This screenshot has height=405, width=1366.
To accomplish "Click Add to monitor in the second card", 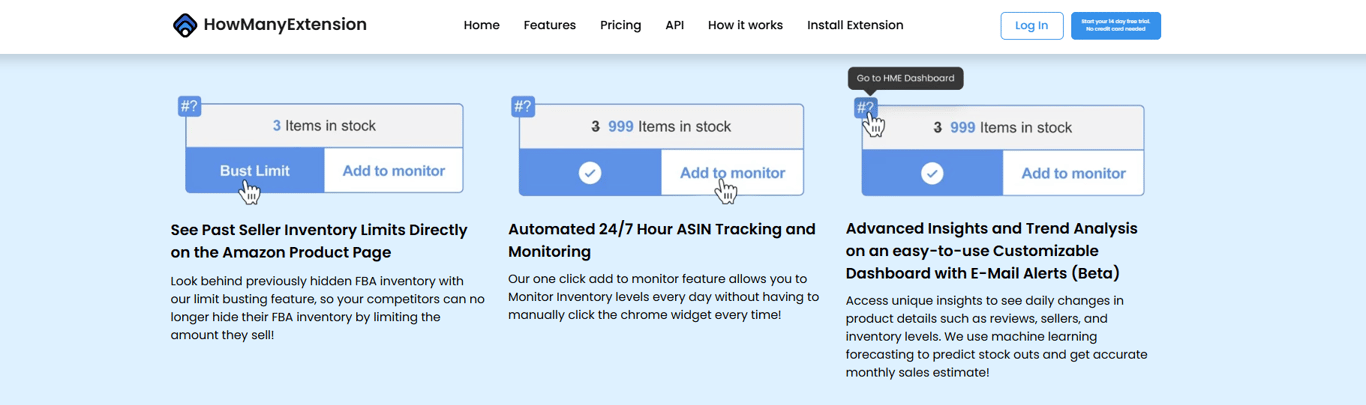I will 732,173.
